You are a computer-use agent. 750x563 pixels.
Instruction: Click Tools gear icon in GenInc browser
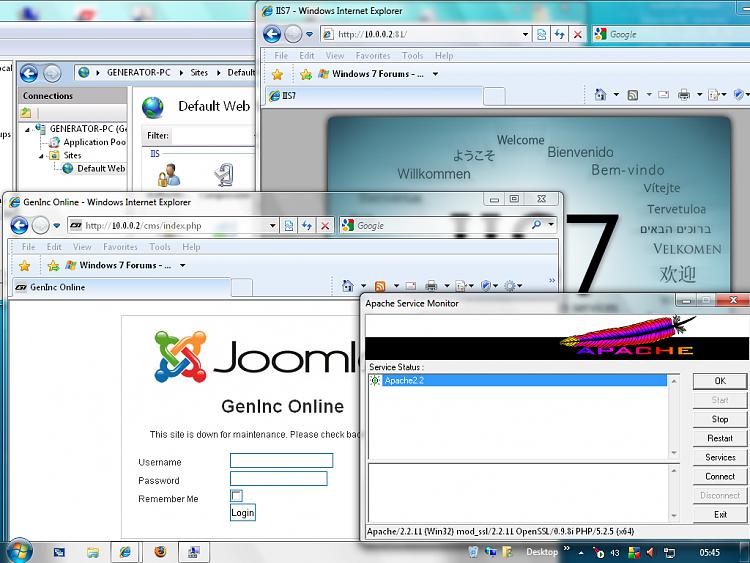[510, 286]
